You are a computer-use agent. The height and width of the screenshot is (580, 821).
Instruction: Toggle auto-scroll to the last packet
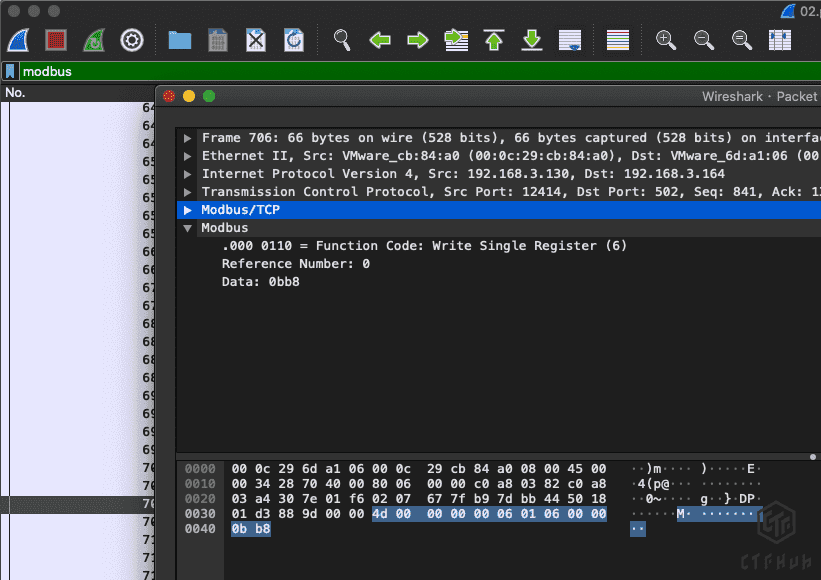click(x=570, y=40)
